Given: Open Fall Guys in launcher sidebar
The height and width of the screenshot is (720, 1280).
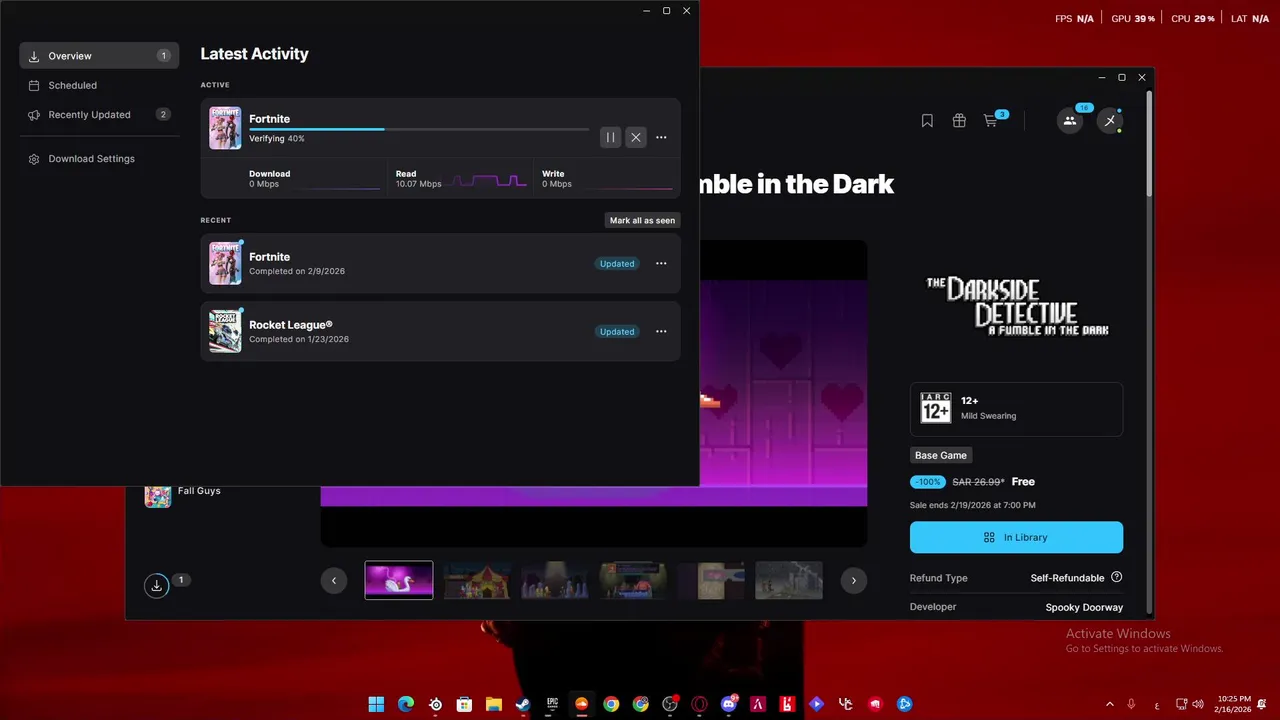Looking at the screenshot, I should click(x=185, y=494).
